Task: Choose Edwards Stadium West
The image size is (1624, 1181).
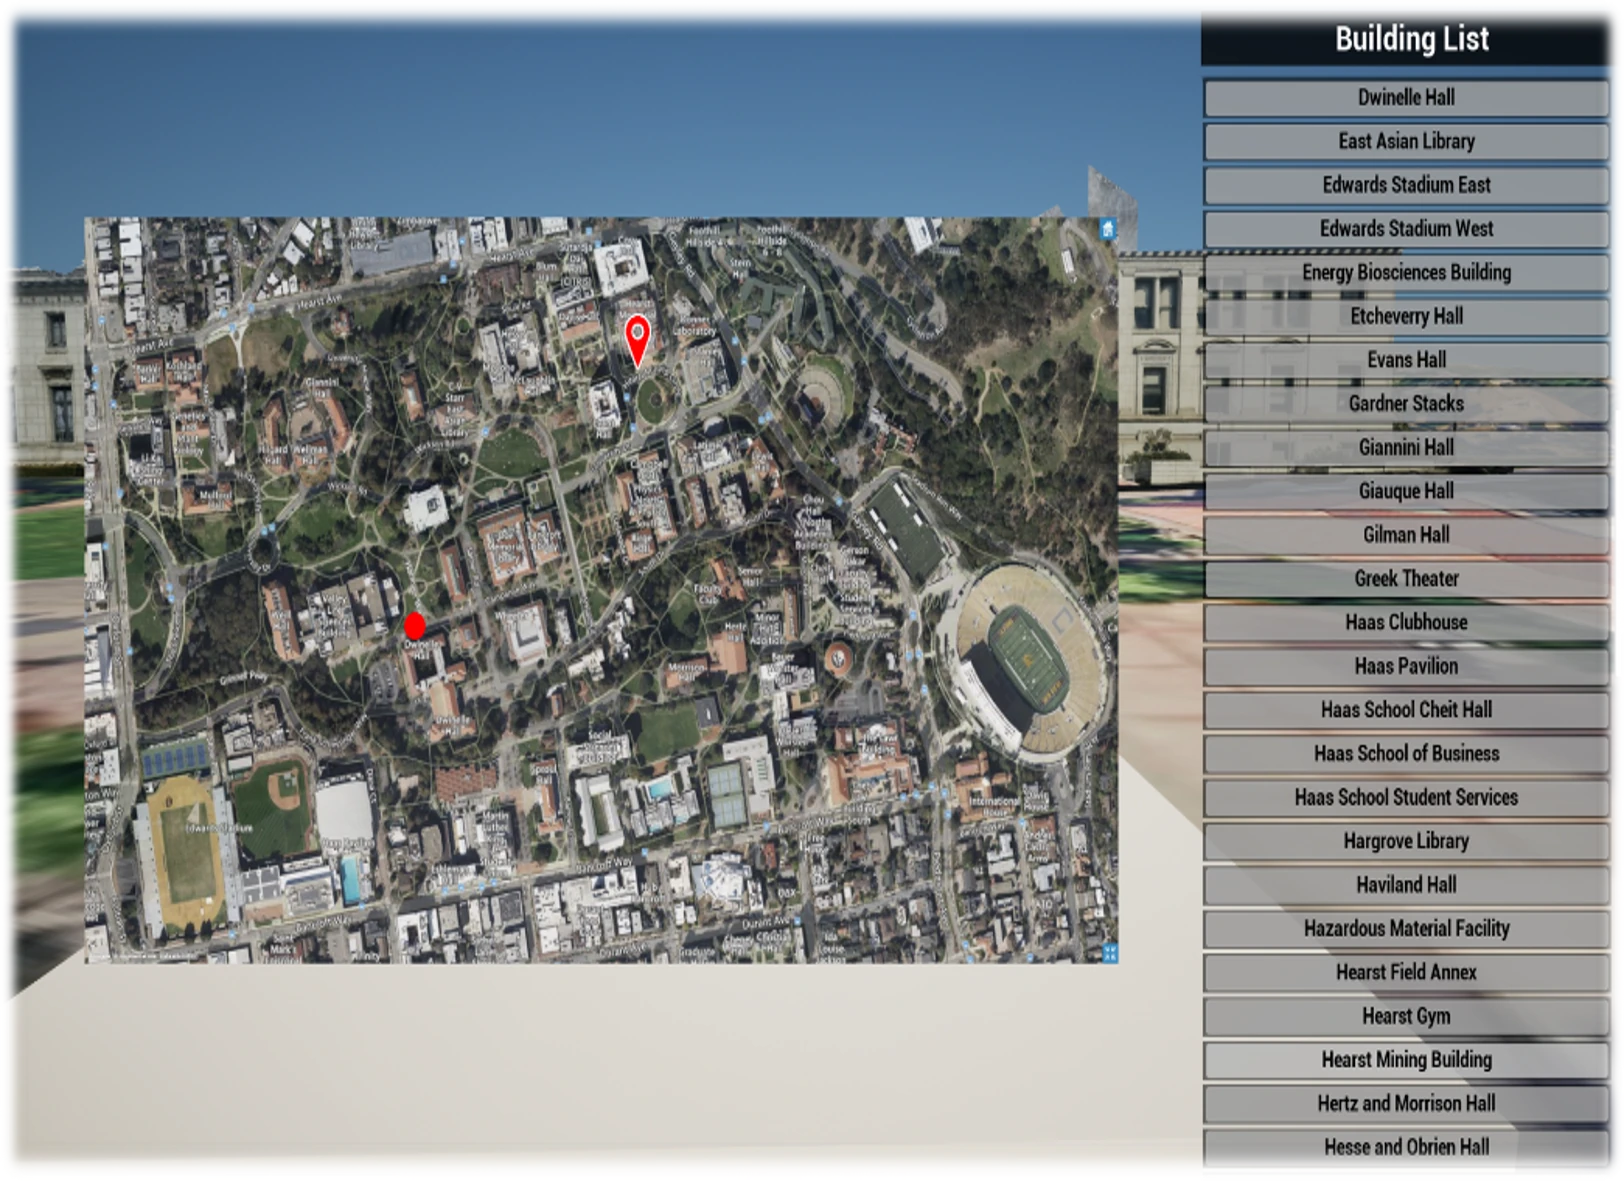Action: coord(1405,229)
